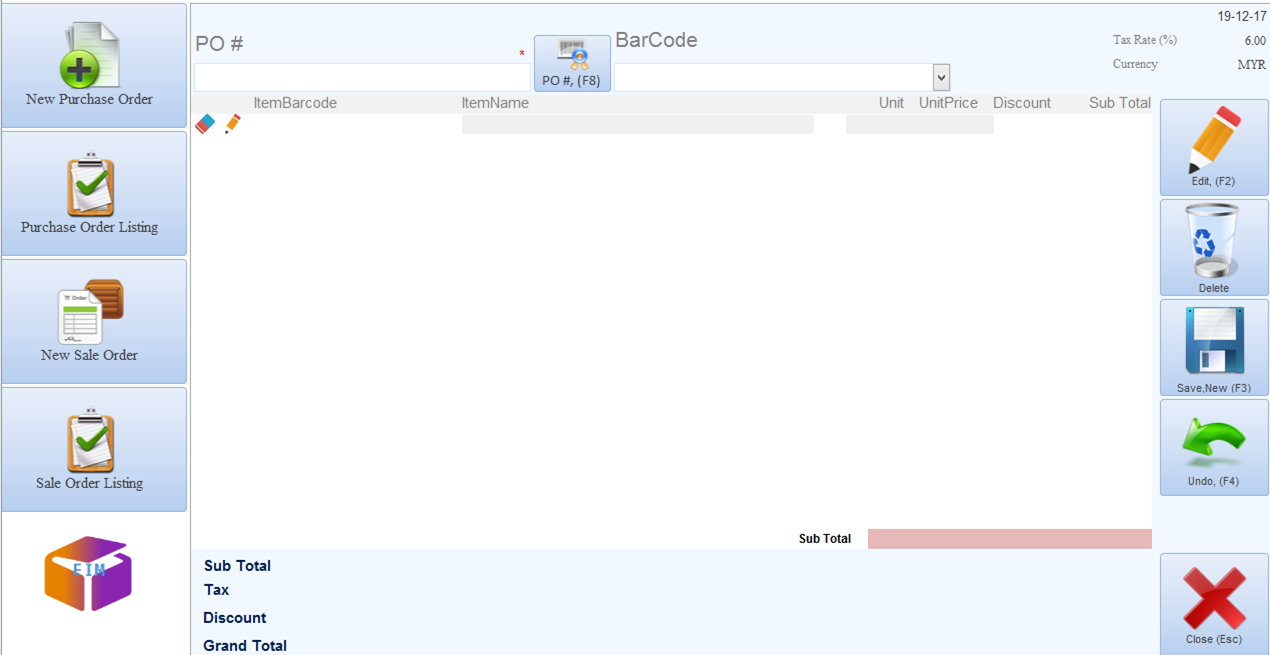Viewport: 1270px width, 655px height.
Task: Click the small pencil icon in the item row
Action: [x=232, y=124]
